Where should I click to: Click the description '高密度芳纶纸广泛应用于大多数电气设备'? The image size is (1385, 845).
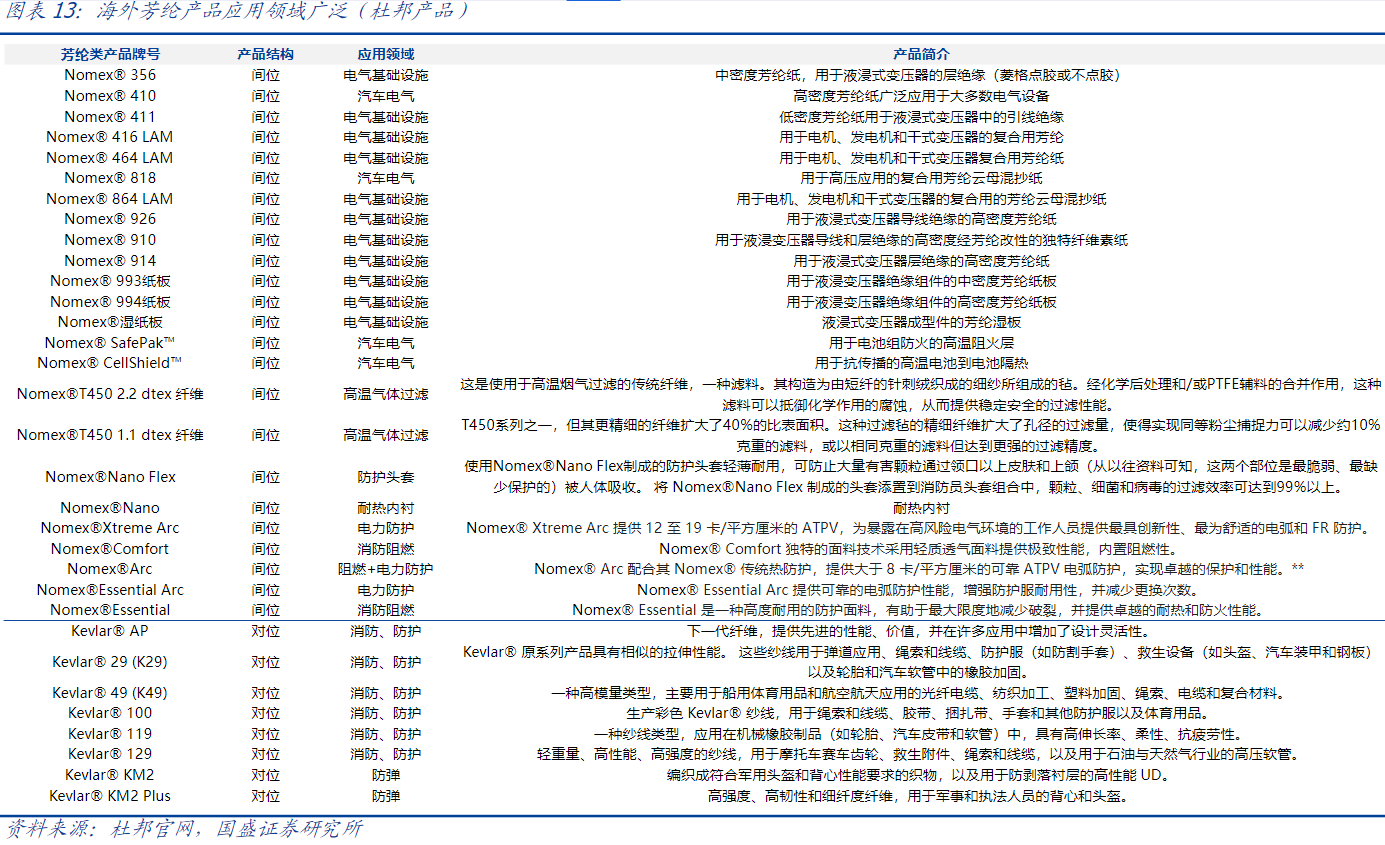point(921,96)
